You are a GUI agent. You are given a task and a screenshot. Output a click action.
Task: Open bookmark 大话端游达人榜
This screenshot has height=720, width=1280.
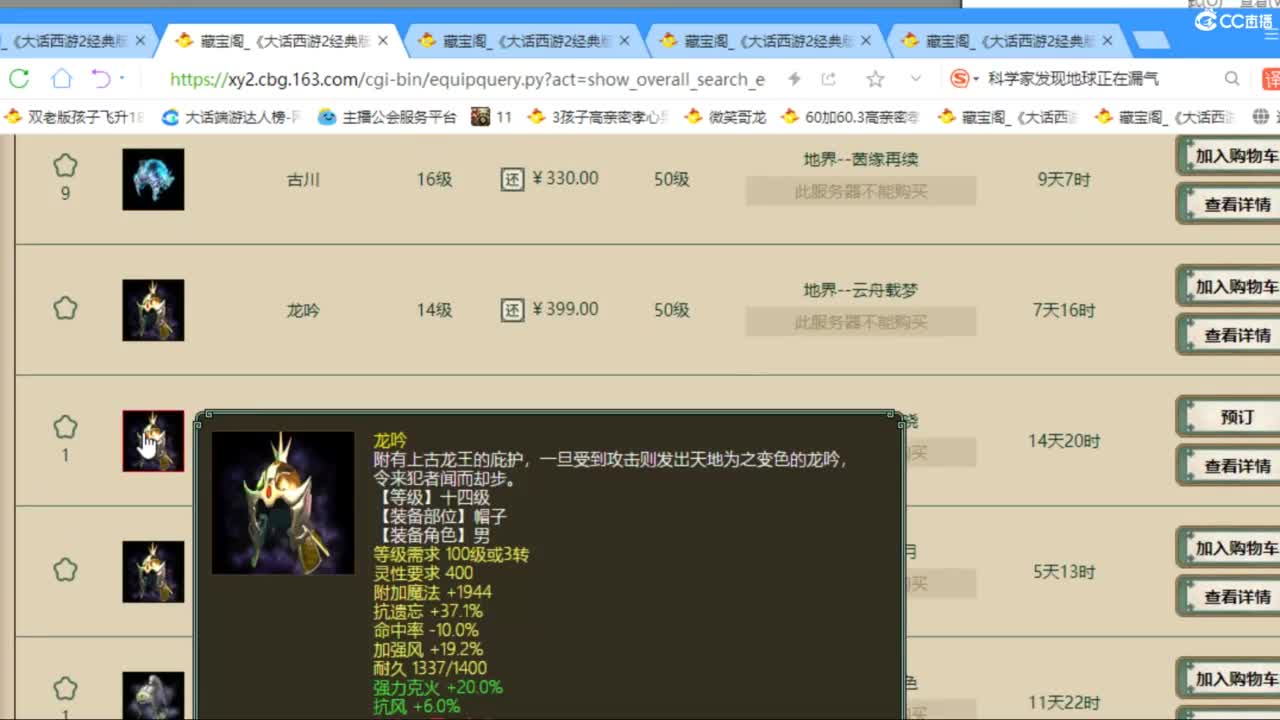point(231,117)
